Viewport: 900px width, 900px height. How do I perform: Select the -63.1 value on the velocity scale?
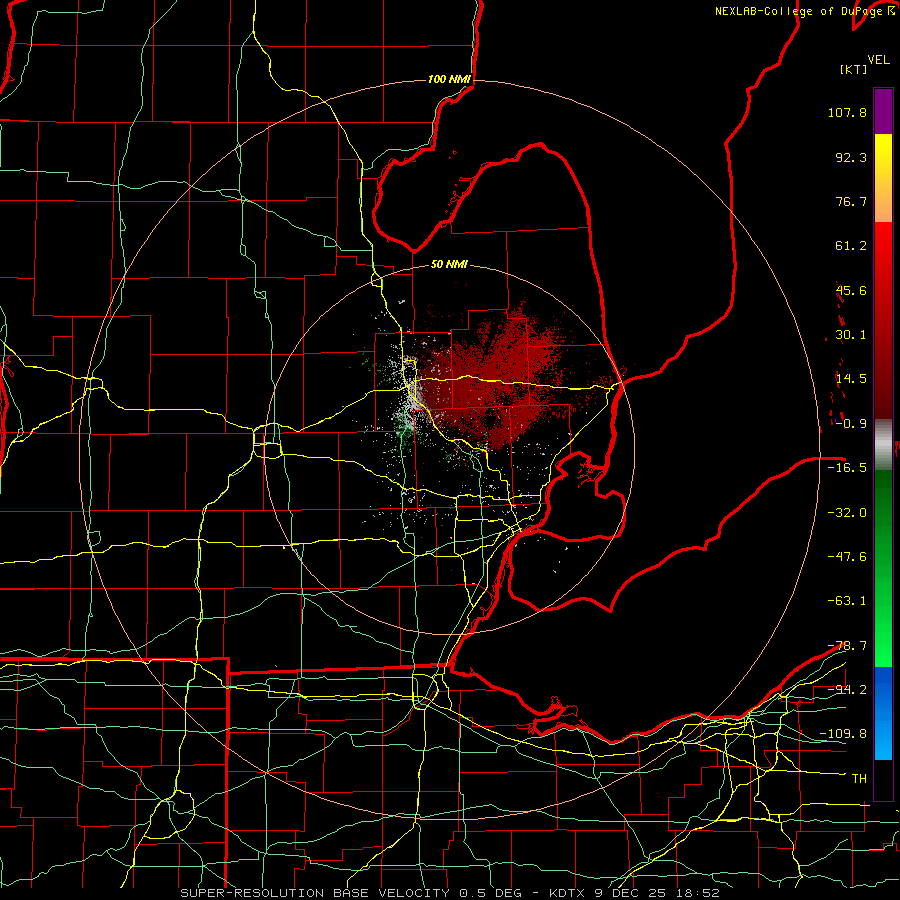[x=847, y=601]
